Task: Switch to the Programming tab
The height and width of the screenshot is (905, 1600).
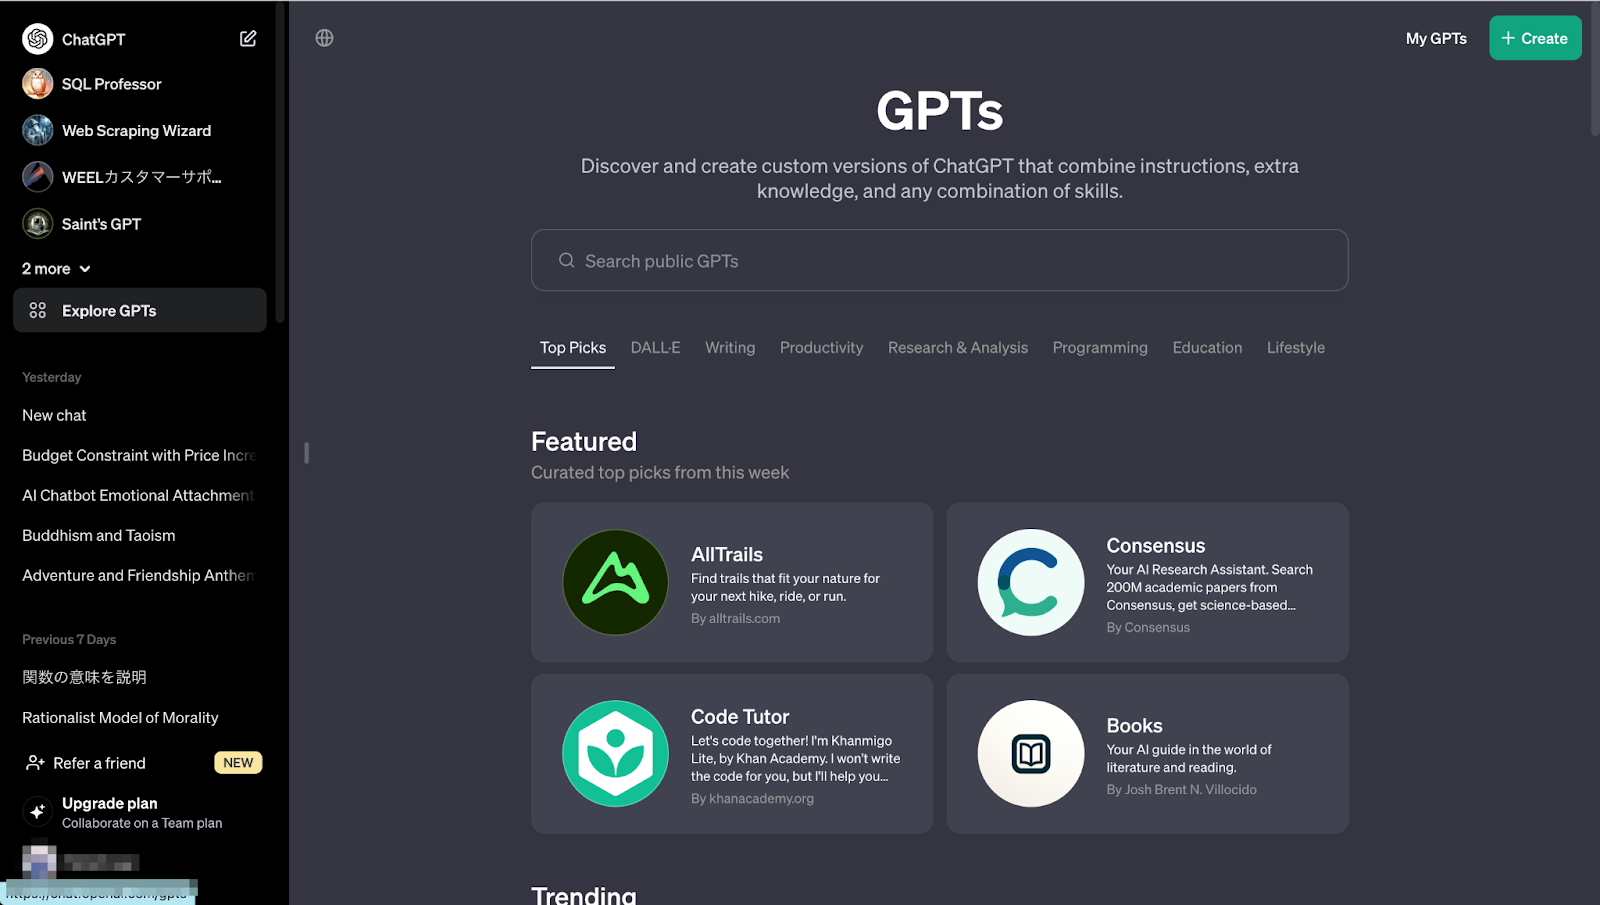Action: [1100, 348]
